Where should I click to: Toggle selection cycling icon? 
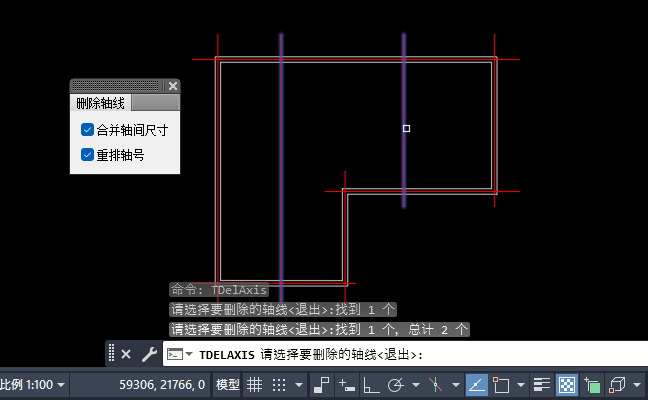coord(591,385)
